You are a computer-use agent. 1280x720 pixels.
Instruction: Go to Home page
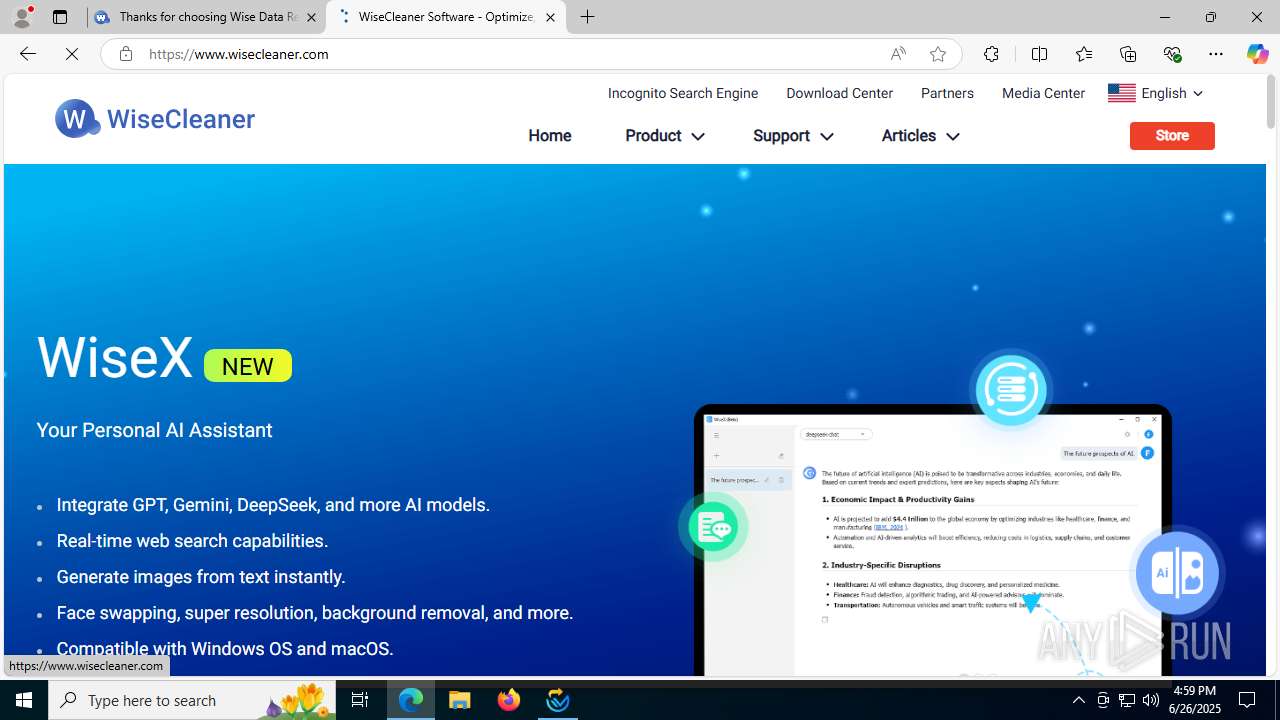(550, 136)
